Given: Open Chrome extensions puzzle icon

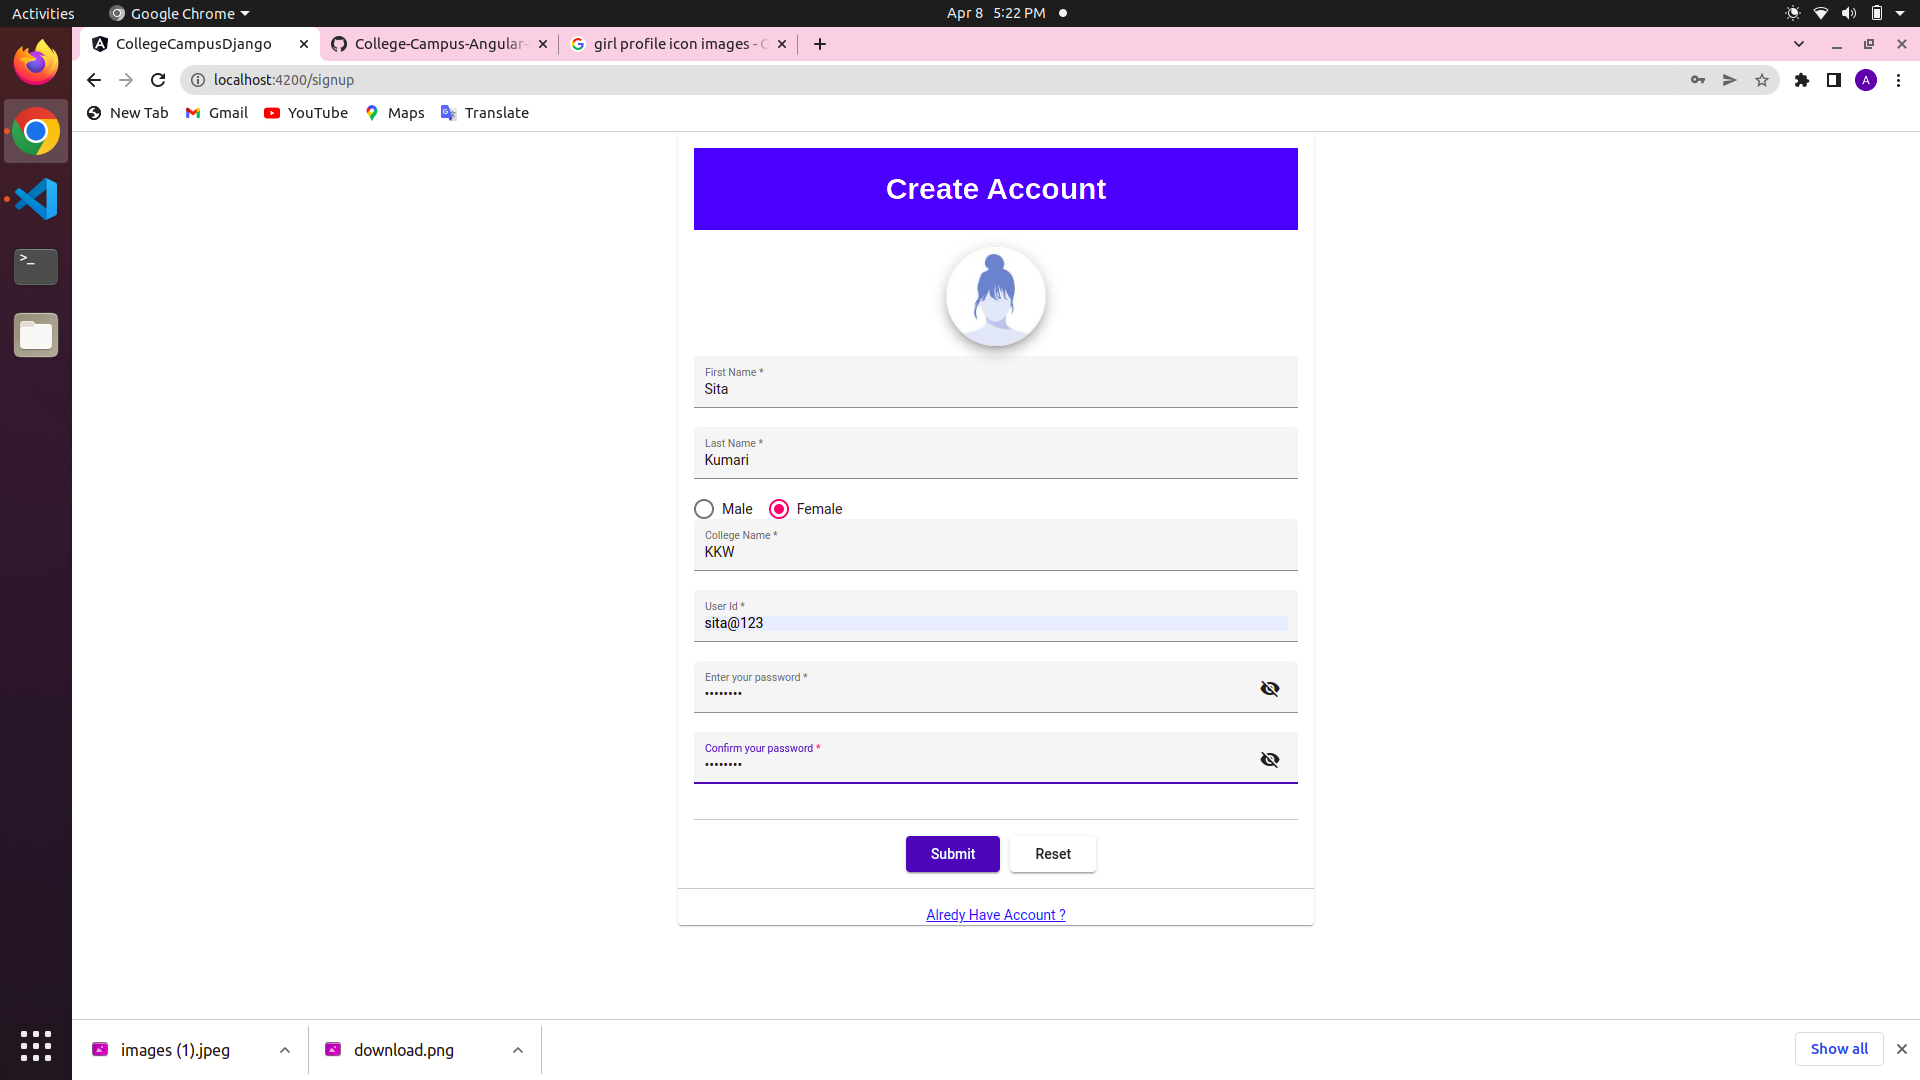Looking at the screenshot, I should 1802,80.
